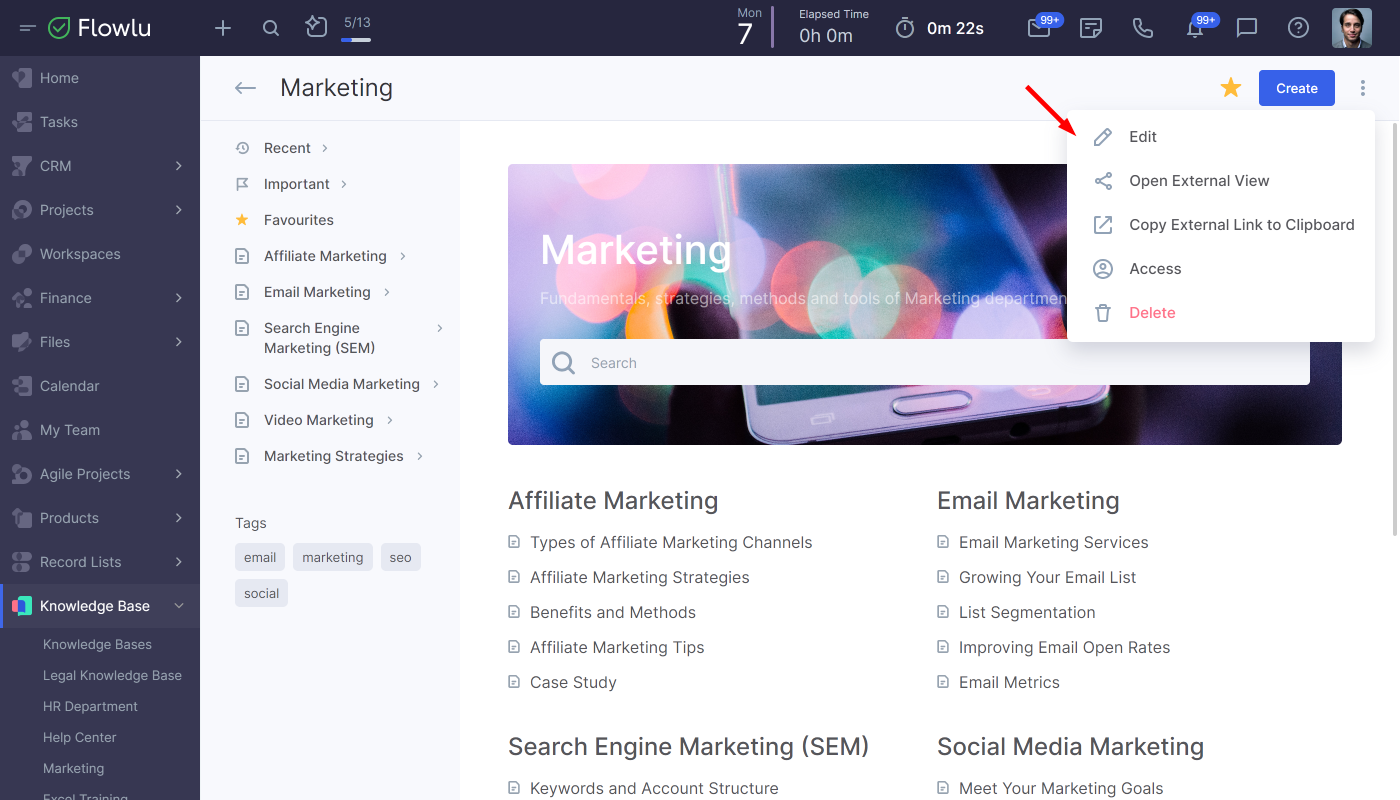Screen dimensions: 1400x800
Task: Open the notifications bell
Action: pyautogui.click(x=1195, y=28)
